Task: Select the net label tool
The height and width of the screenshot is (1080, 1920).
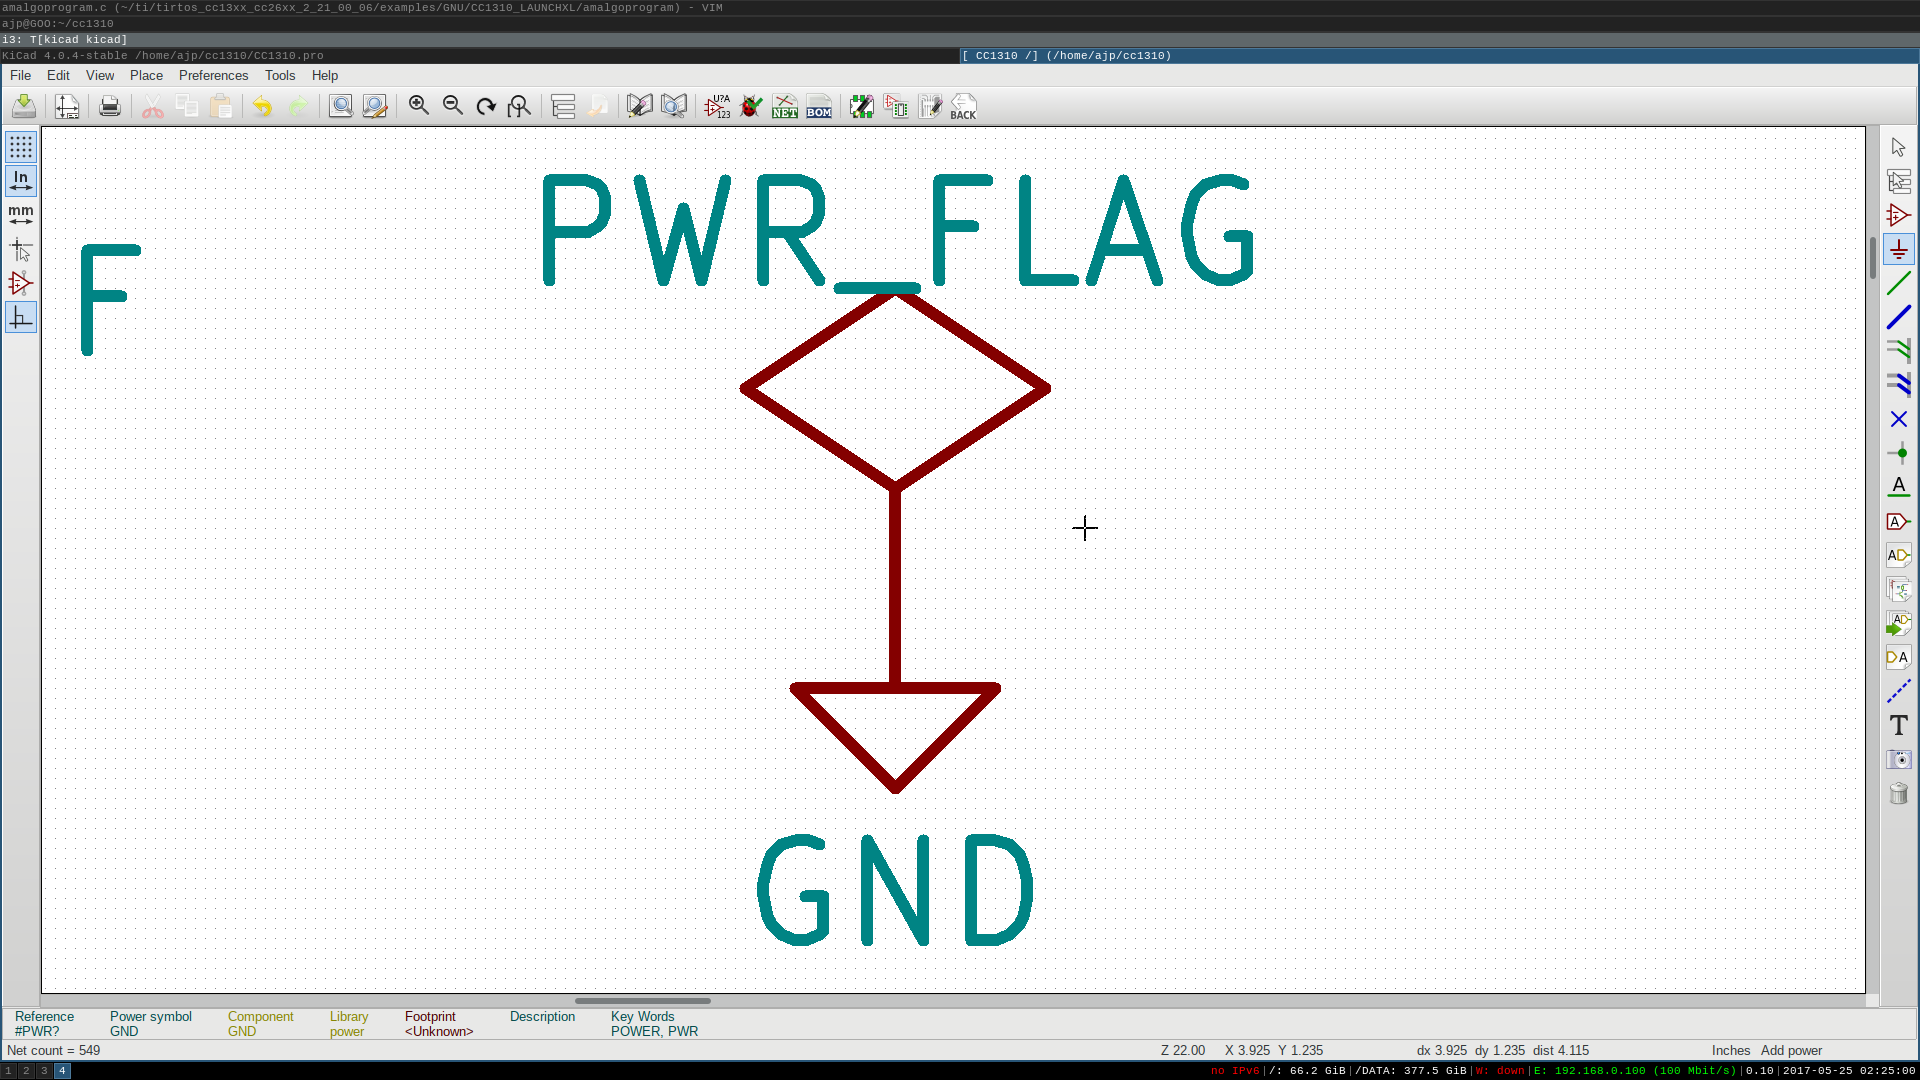Action: (1898, 487)
